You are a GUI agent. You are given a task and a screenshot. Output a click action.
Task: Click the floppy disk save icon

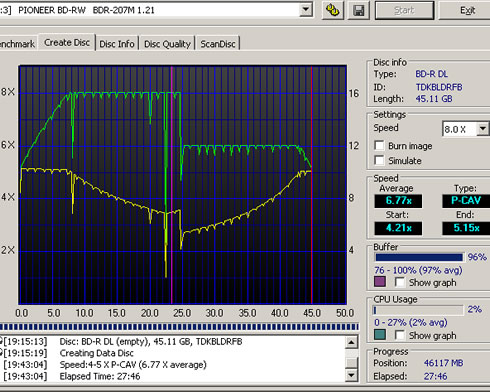359,10
